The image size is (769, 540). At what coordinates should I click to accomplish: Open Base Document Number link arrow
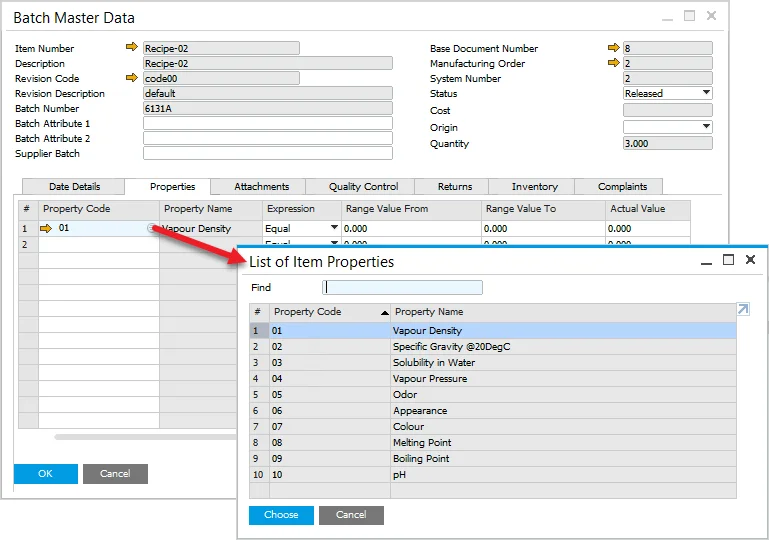pos(613,48)
